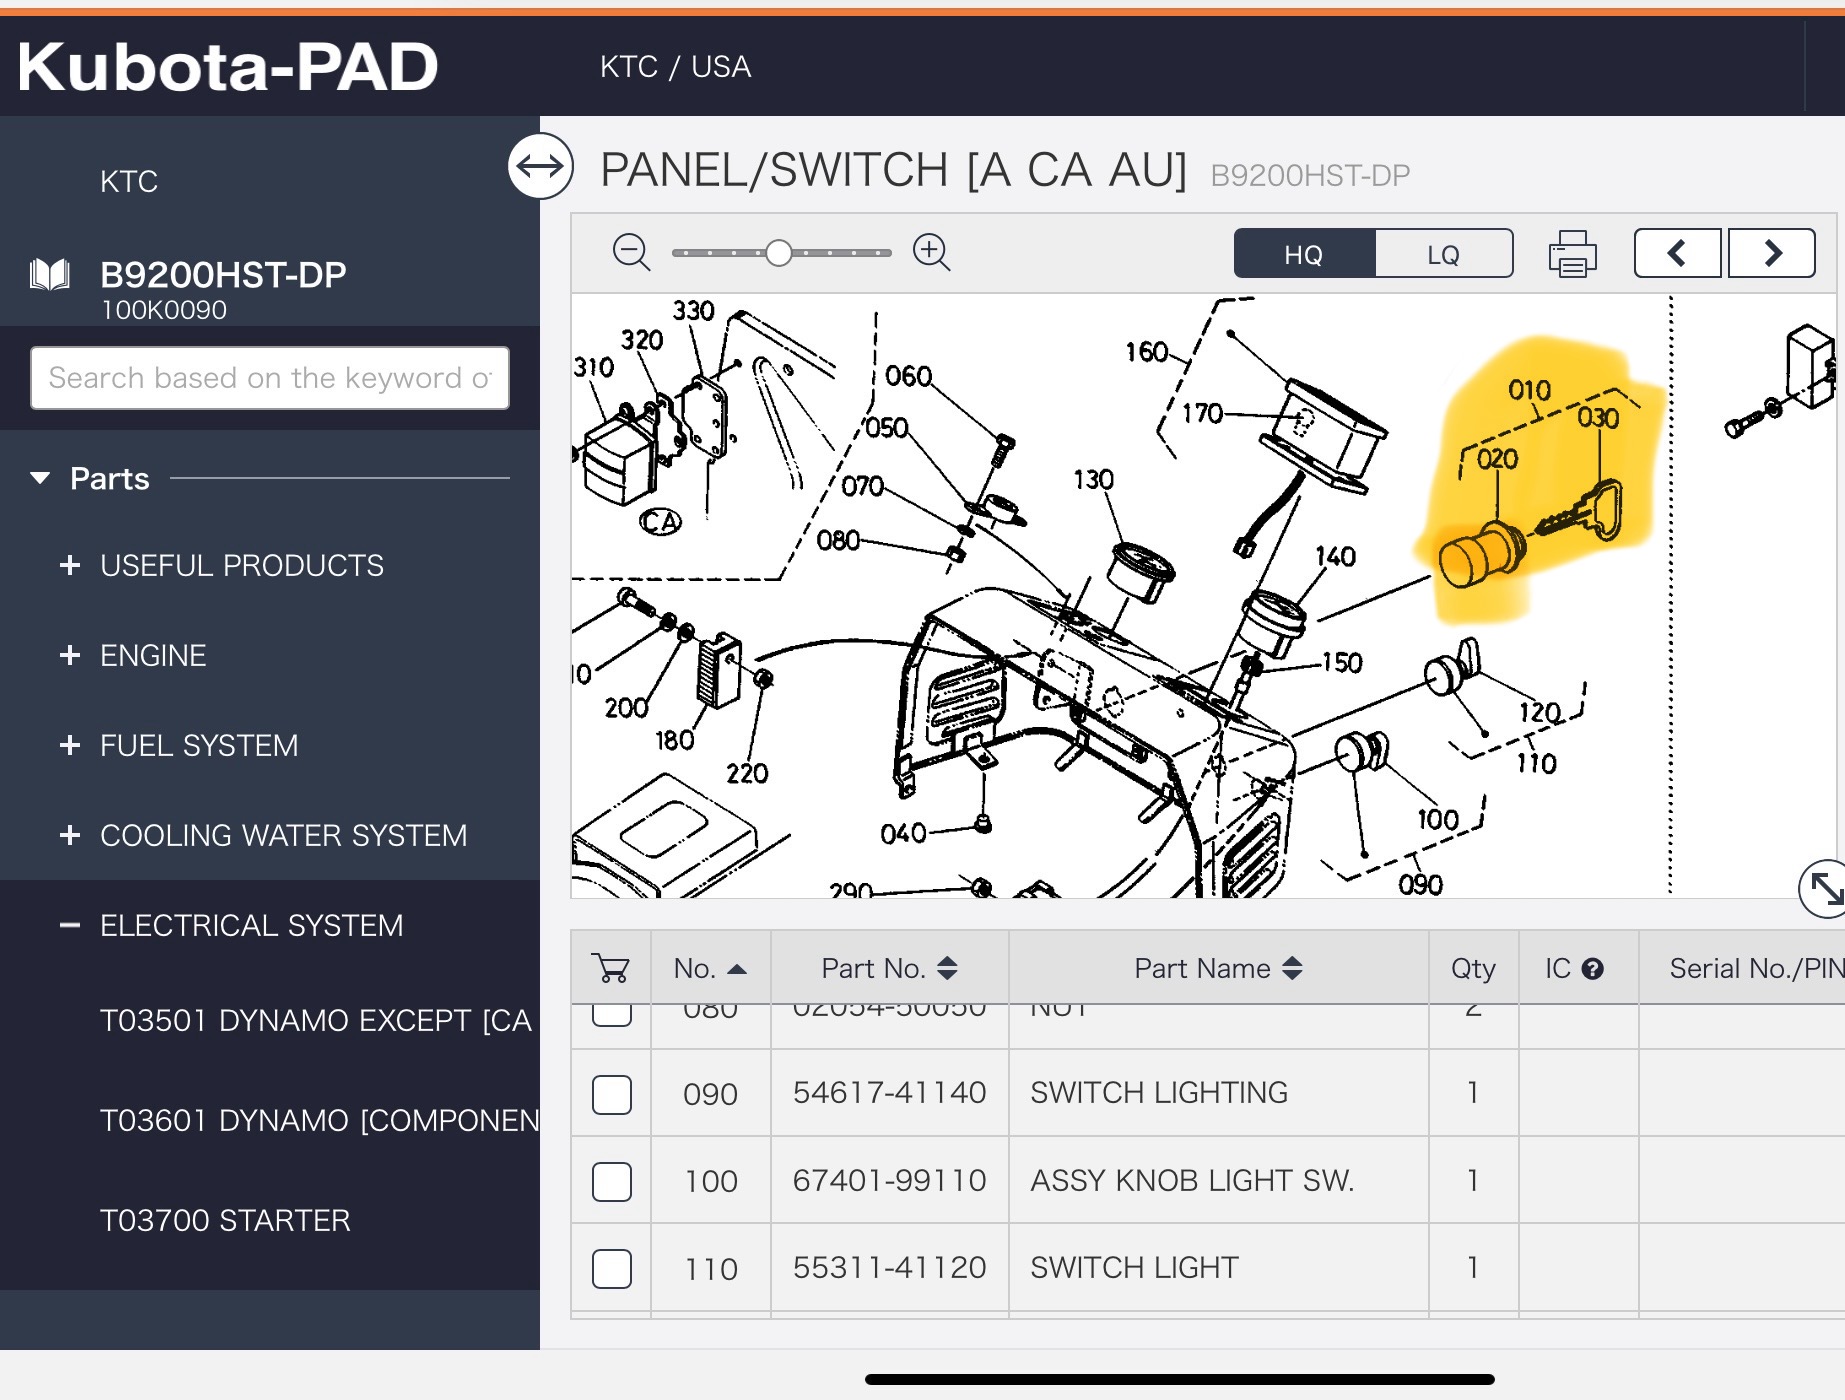Click callout 160 in the diagram
Viewport: 1845px width, 1400px height.
point(1146,352)
